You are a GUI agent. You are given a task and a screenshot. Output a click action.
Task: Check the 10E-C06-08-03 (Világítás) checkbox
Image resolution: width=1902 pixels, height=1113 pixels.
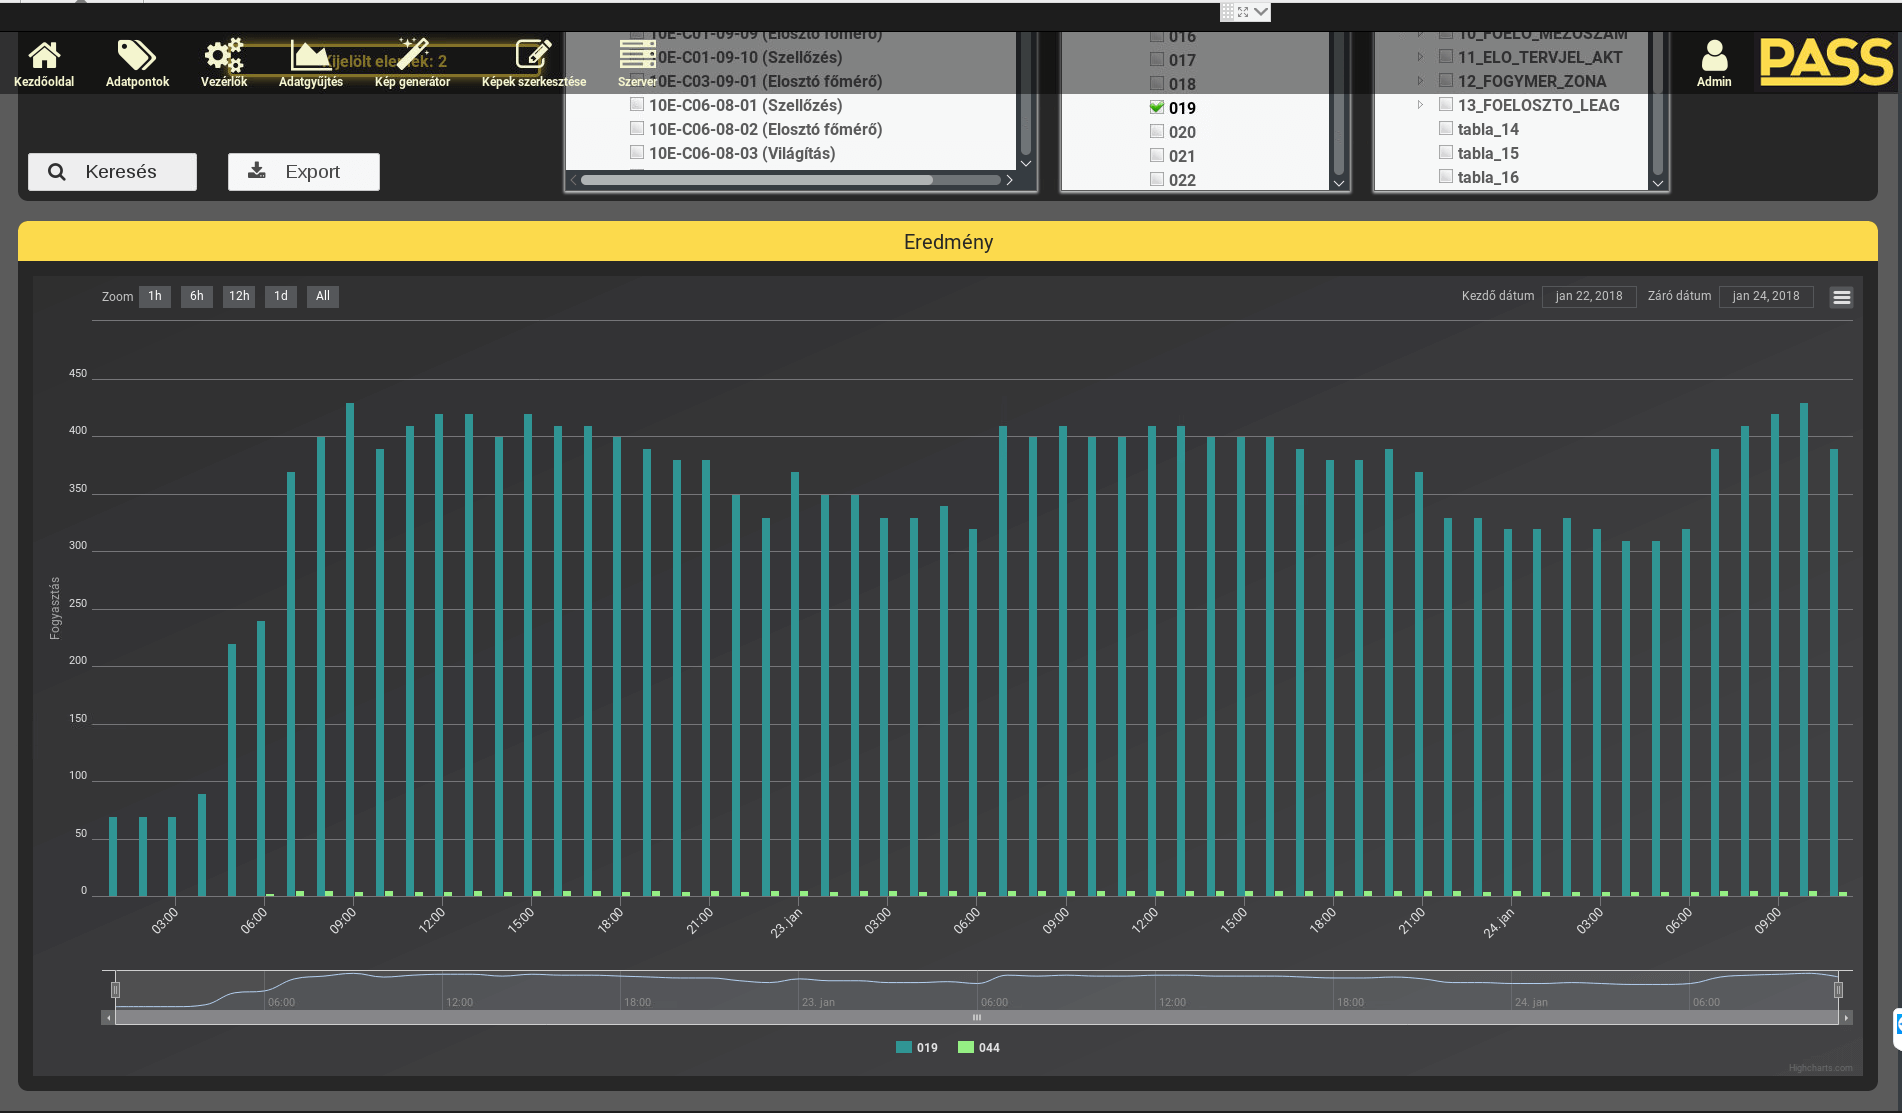637,153
